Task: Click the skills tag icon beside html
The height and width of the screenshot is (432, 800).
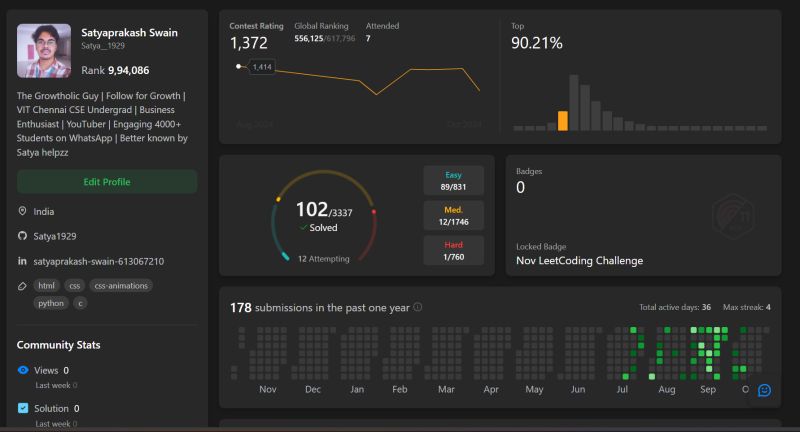Action: [22, 286]
